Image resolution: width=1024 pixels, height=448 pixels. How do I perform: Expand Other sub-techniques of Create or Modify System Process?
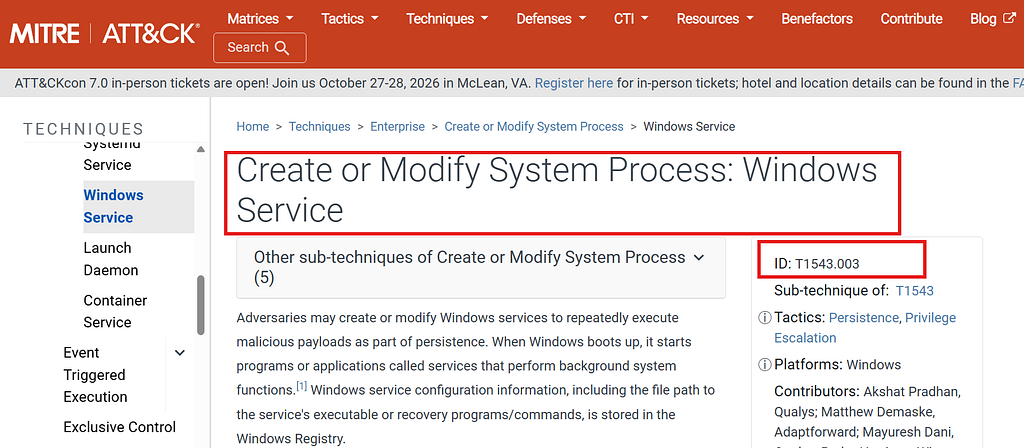pos(481,268)
